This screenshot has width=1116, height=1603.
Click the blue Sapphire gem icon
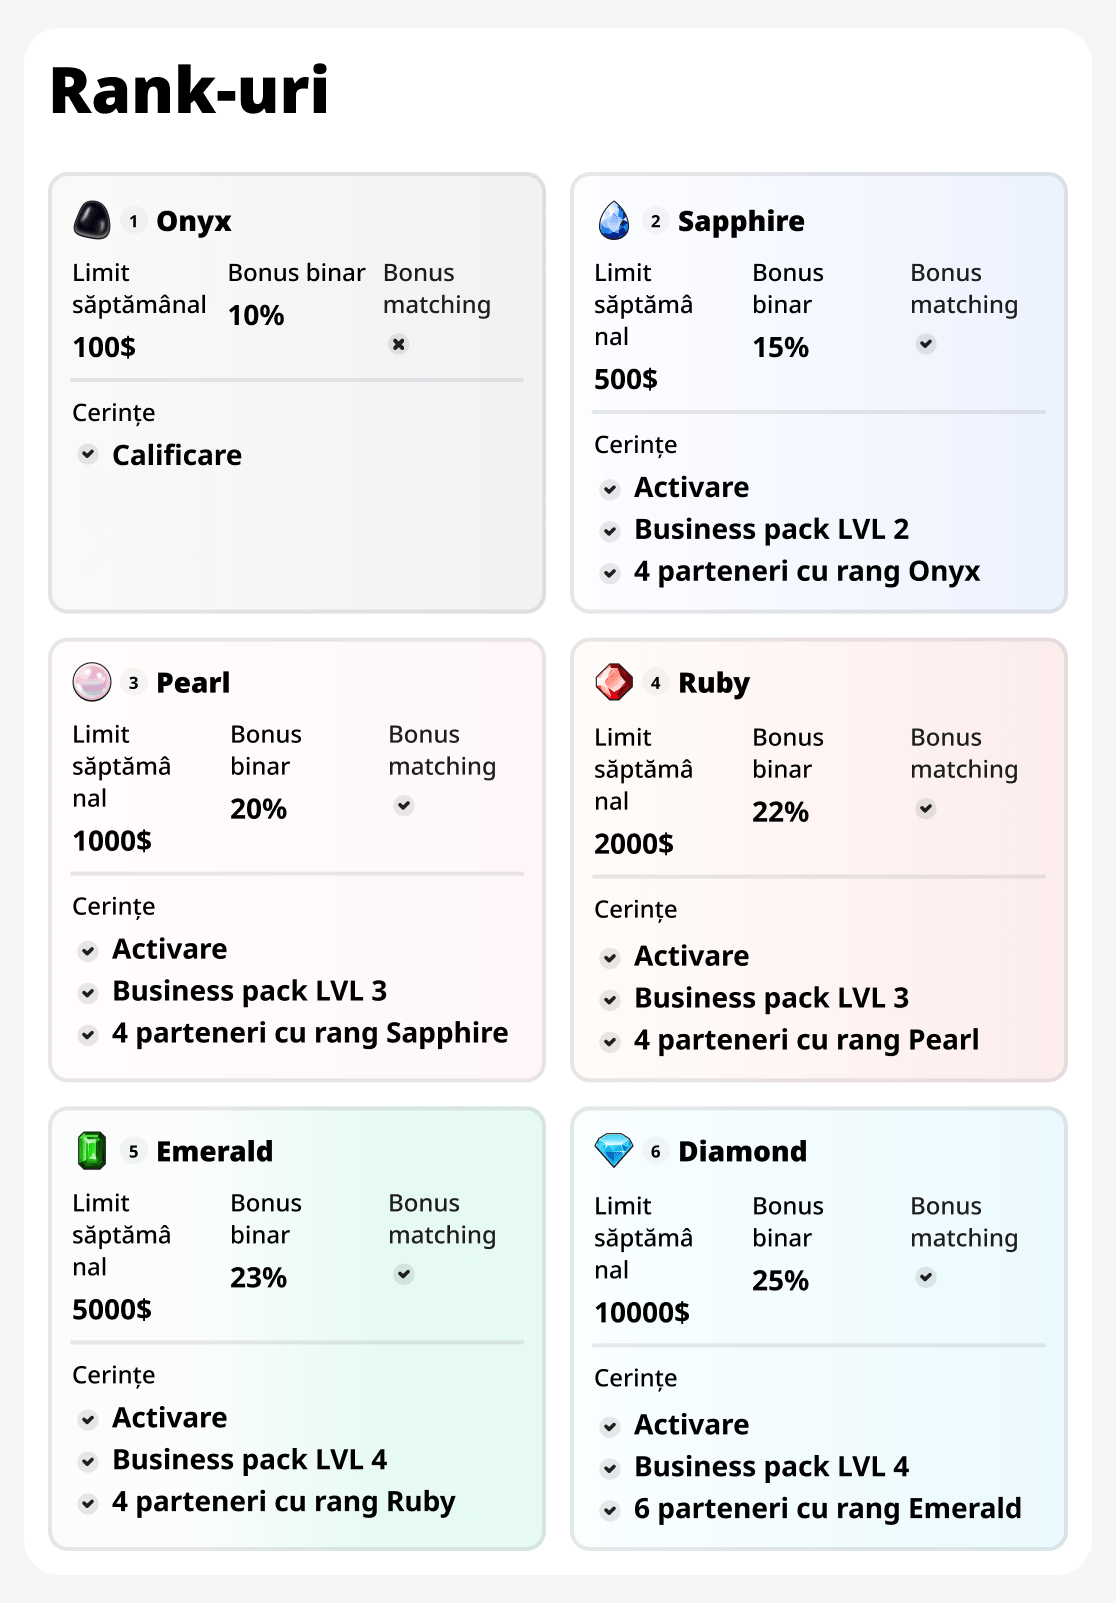(614, 220)
